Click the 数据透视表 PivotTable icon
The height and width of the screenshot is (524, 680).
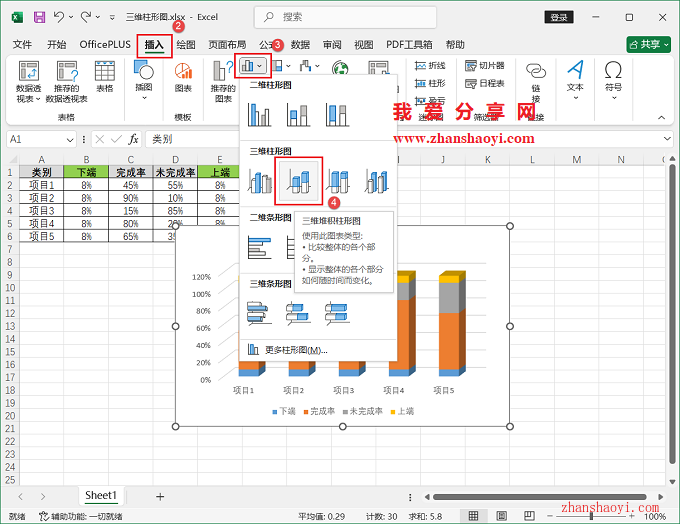28,80
